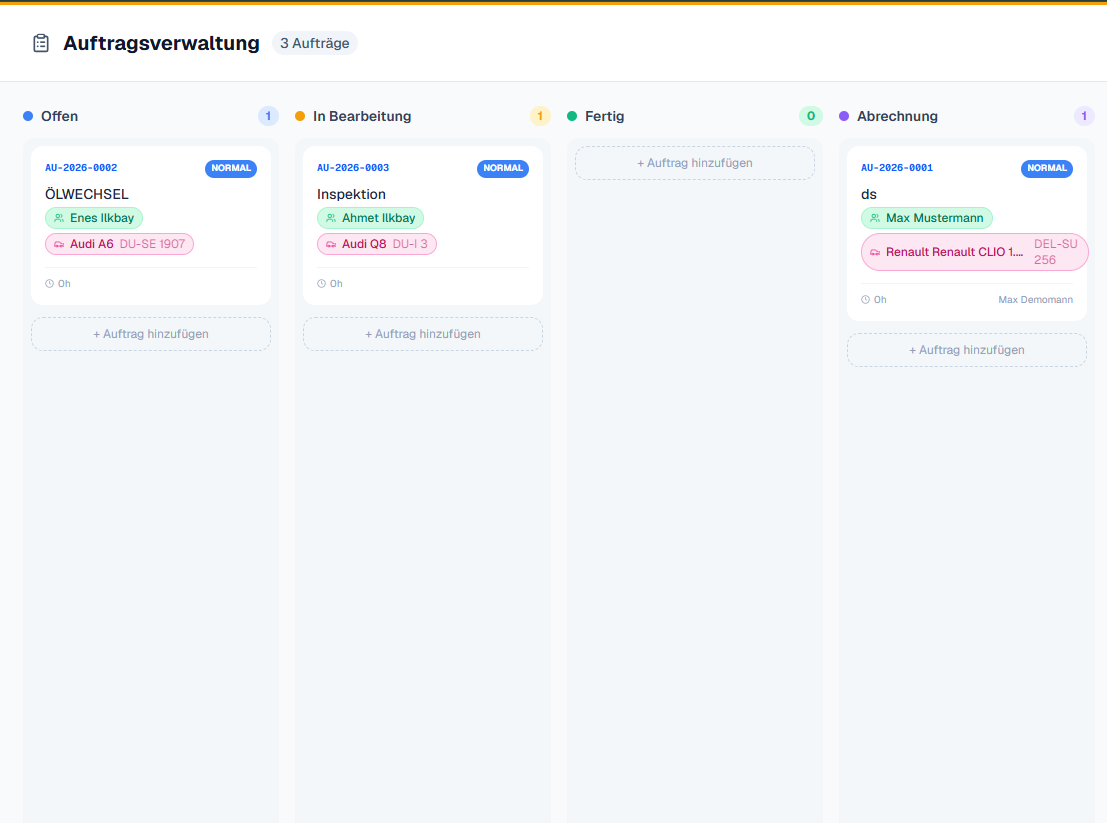Click the blue dot beside Offen
Image resolution: width=1107 pixels, height=823 pixels.
point(28,116)
